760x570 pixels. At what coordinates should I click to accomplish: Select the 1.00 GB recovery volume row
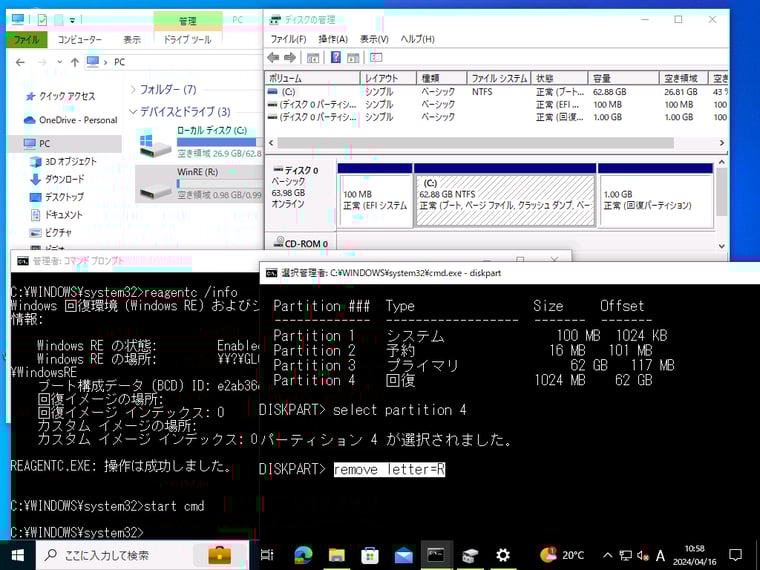click(x=496, y=117)
